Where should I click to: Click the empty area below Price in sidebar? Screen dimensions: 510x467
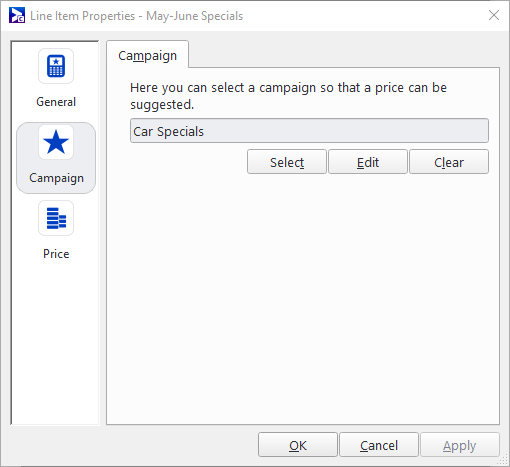point(55,342)
